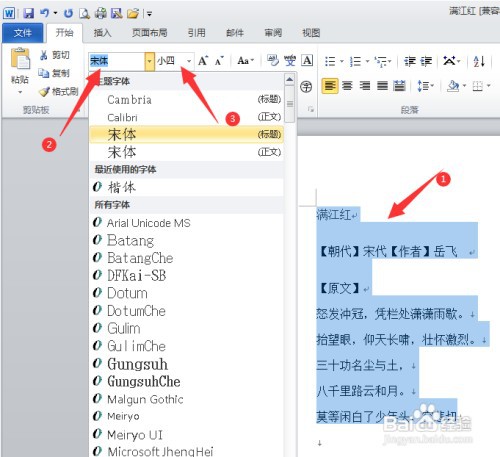Click font list scroll up arrow
The width and height of the screenshot is (500, 457).
(289, 79)
